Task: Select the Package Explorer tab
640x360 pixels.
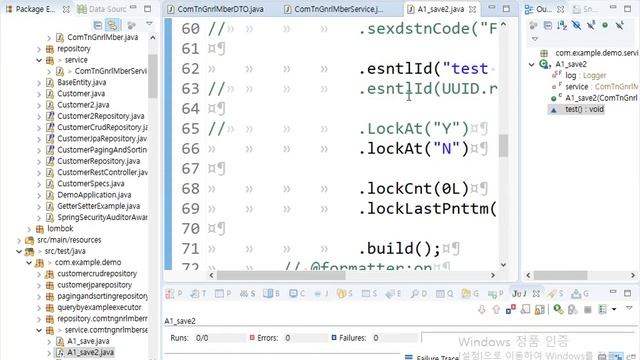Action: 35,9
